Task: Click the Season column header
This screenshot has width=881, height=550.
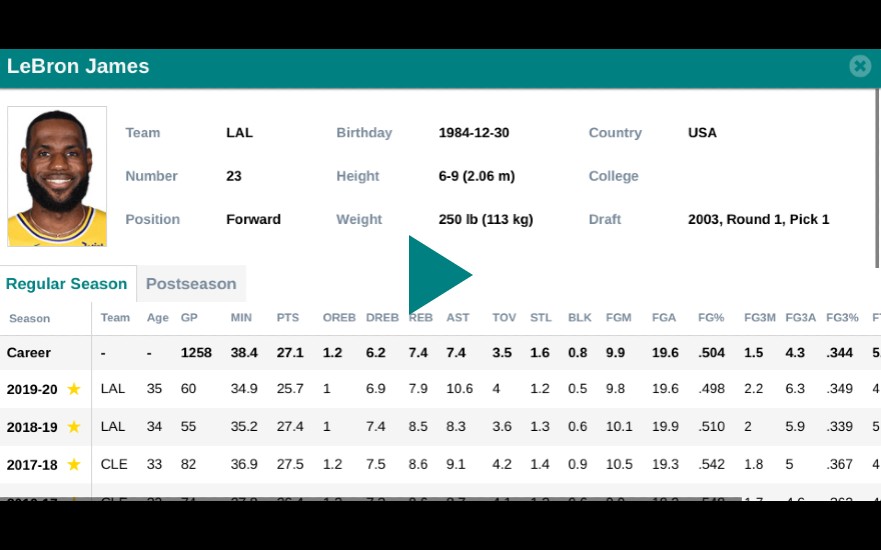Action: (29, 319)
